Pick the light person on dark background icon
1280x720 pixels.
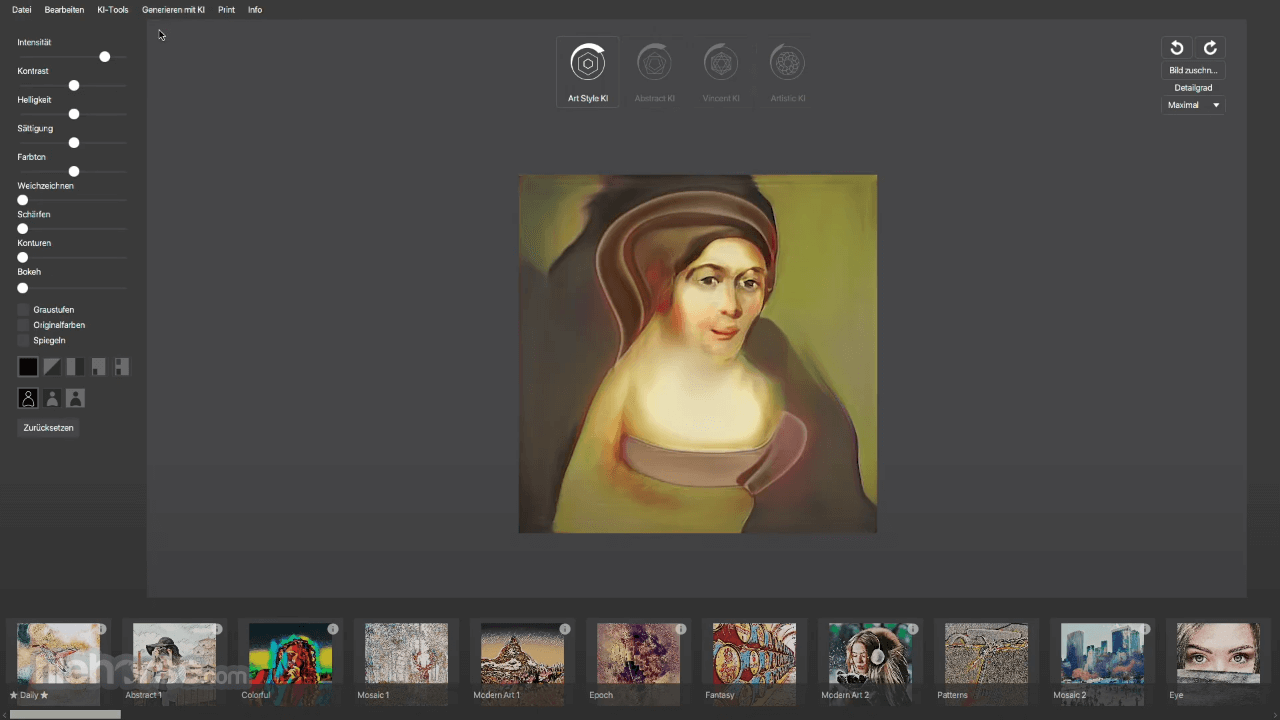point(52,398)
